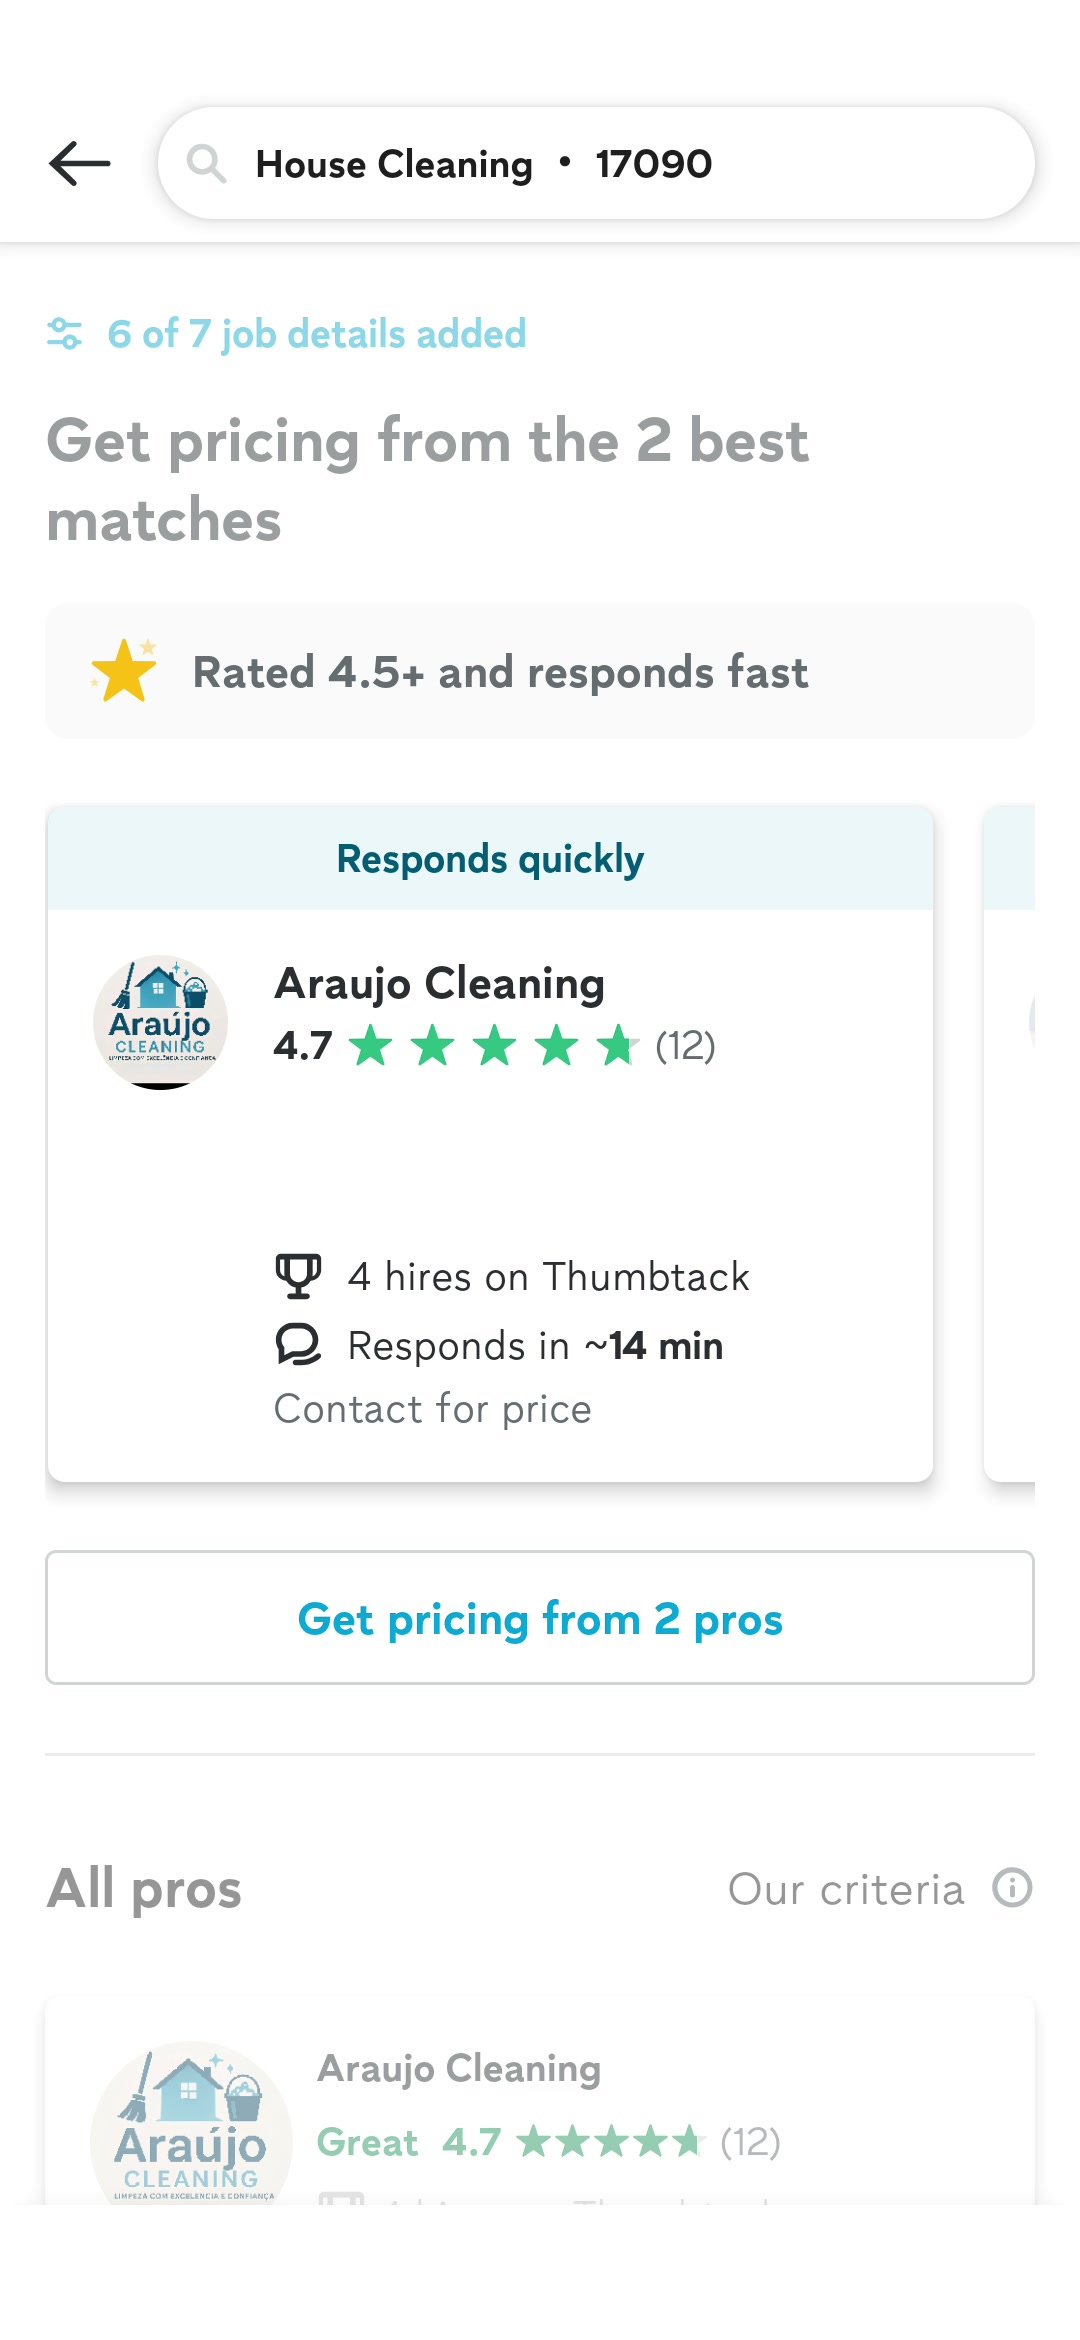
Task: Open the Our criteria link
Action: click(x=846, y=1889)
